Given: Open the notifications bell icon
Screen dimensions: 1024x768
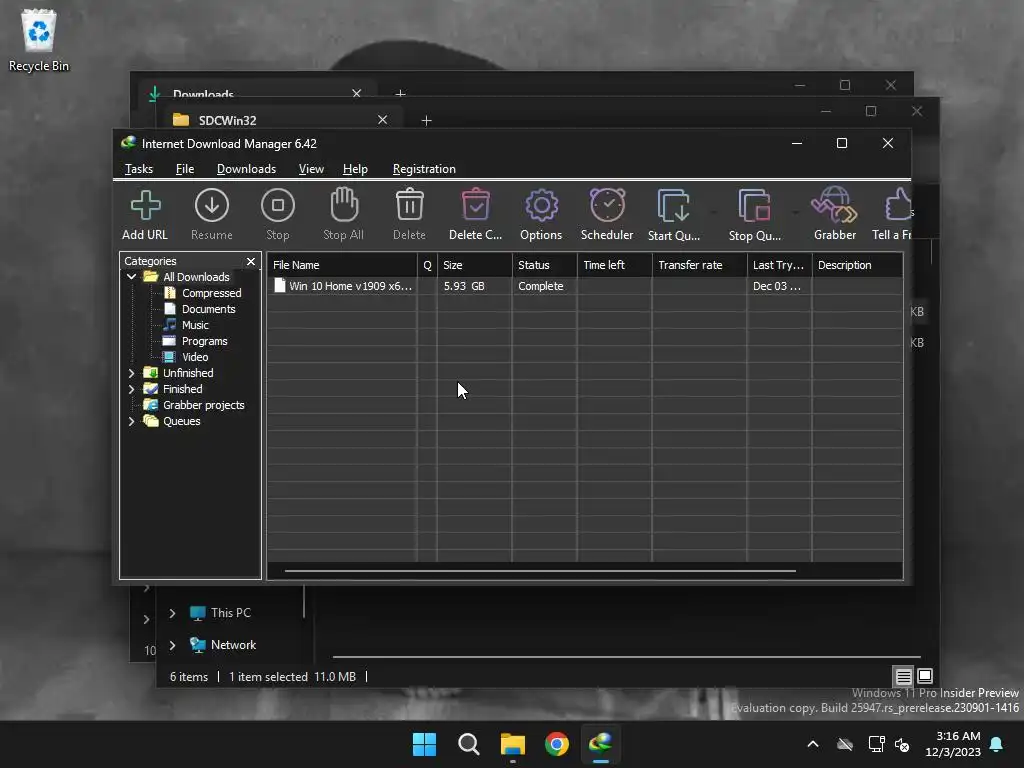Looking at the screenshot, I should click(x=997, y=744).
